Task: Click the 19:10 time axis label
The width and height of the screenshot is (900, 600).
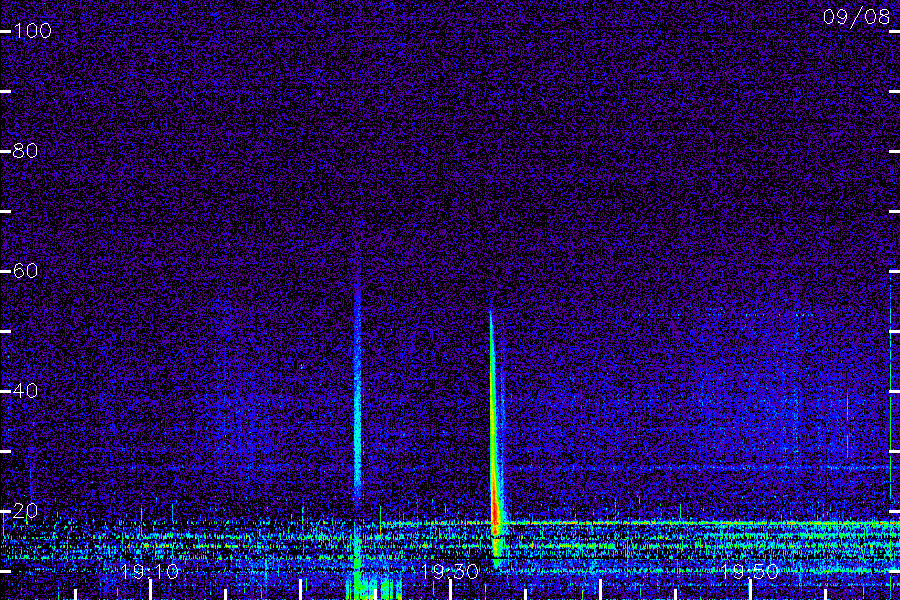Action: coord(150,571)
